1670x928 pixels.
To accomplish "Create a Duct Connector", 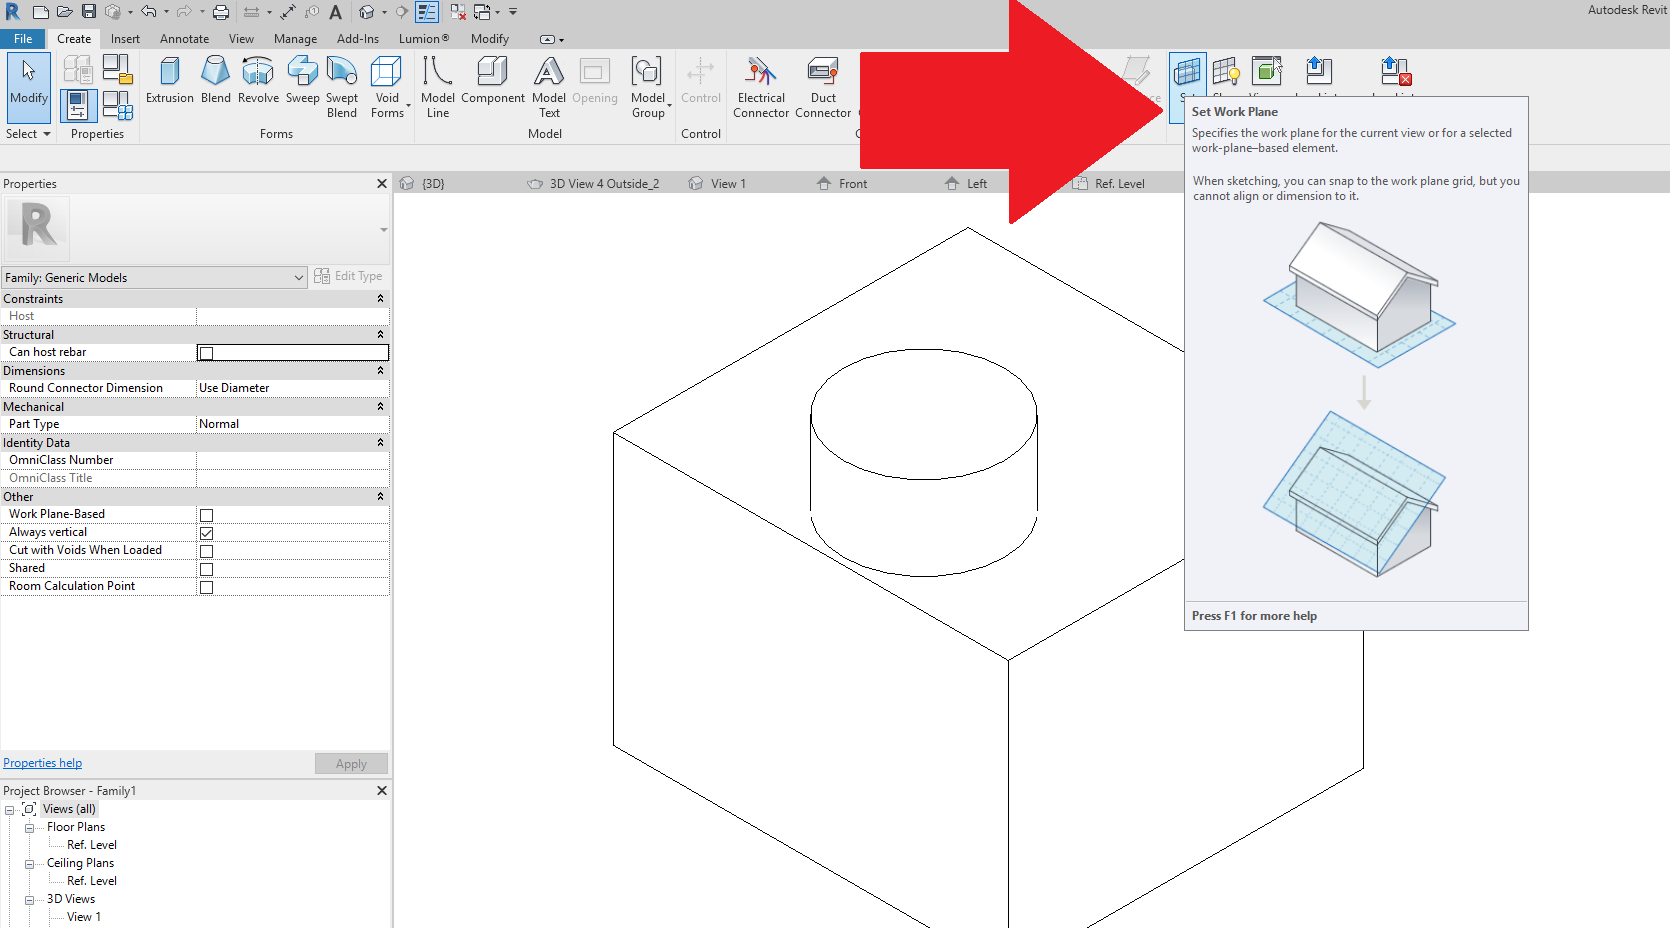I will click(x=823, y=87).
